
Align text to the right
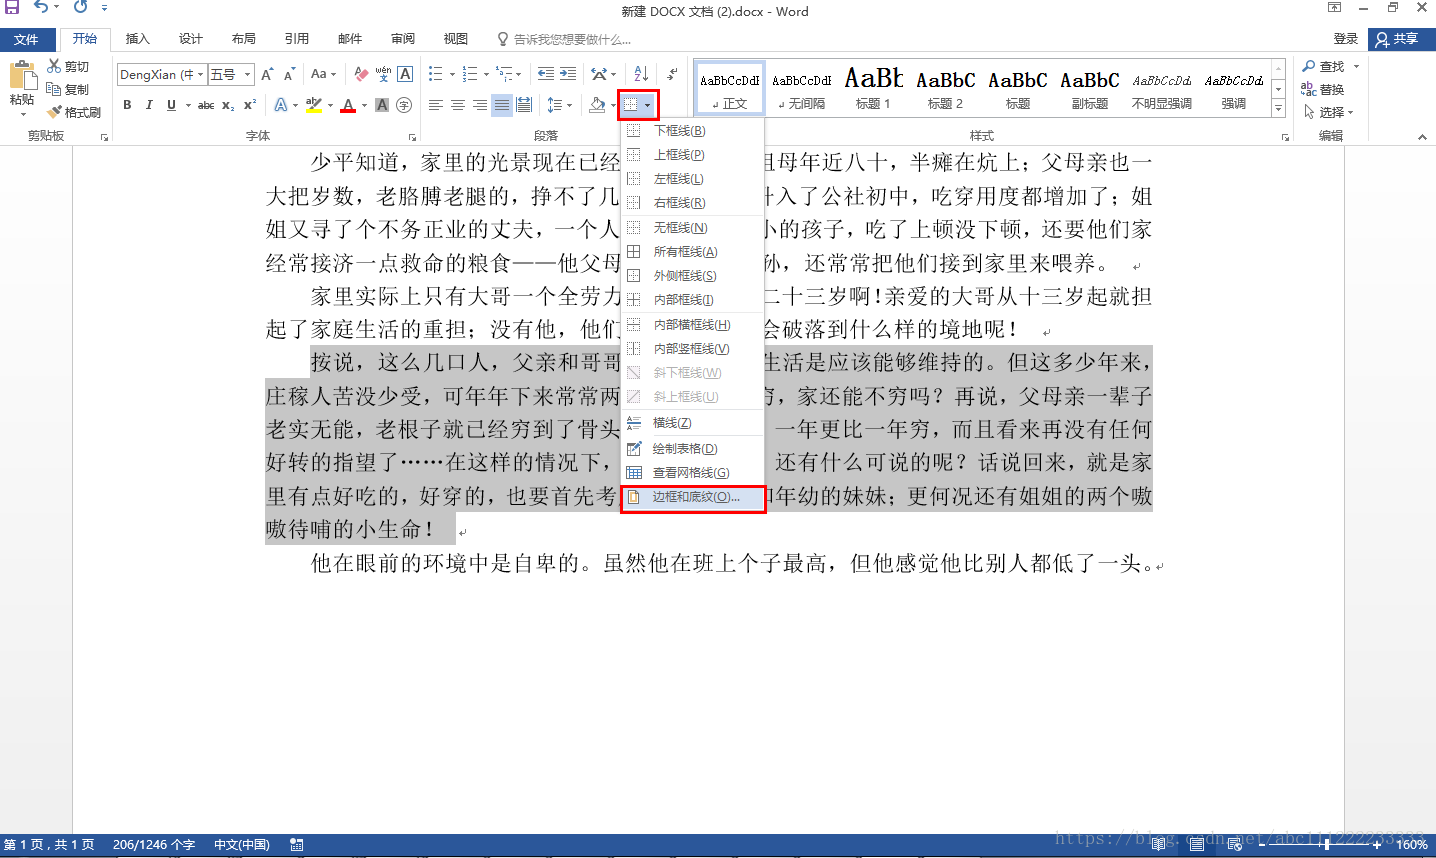click(480, 105)
